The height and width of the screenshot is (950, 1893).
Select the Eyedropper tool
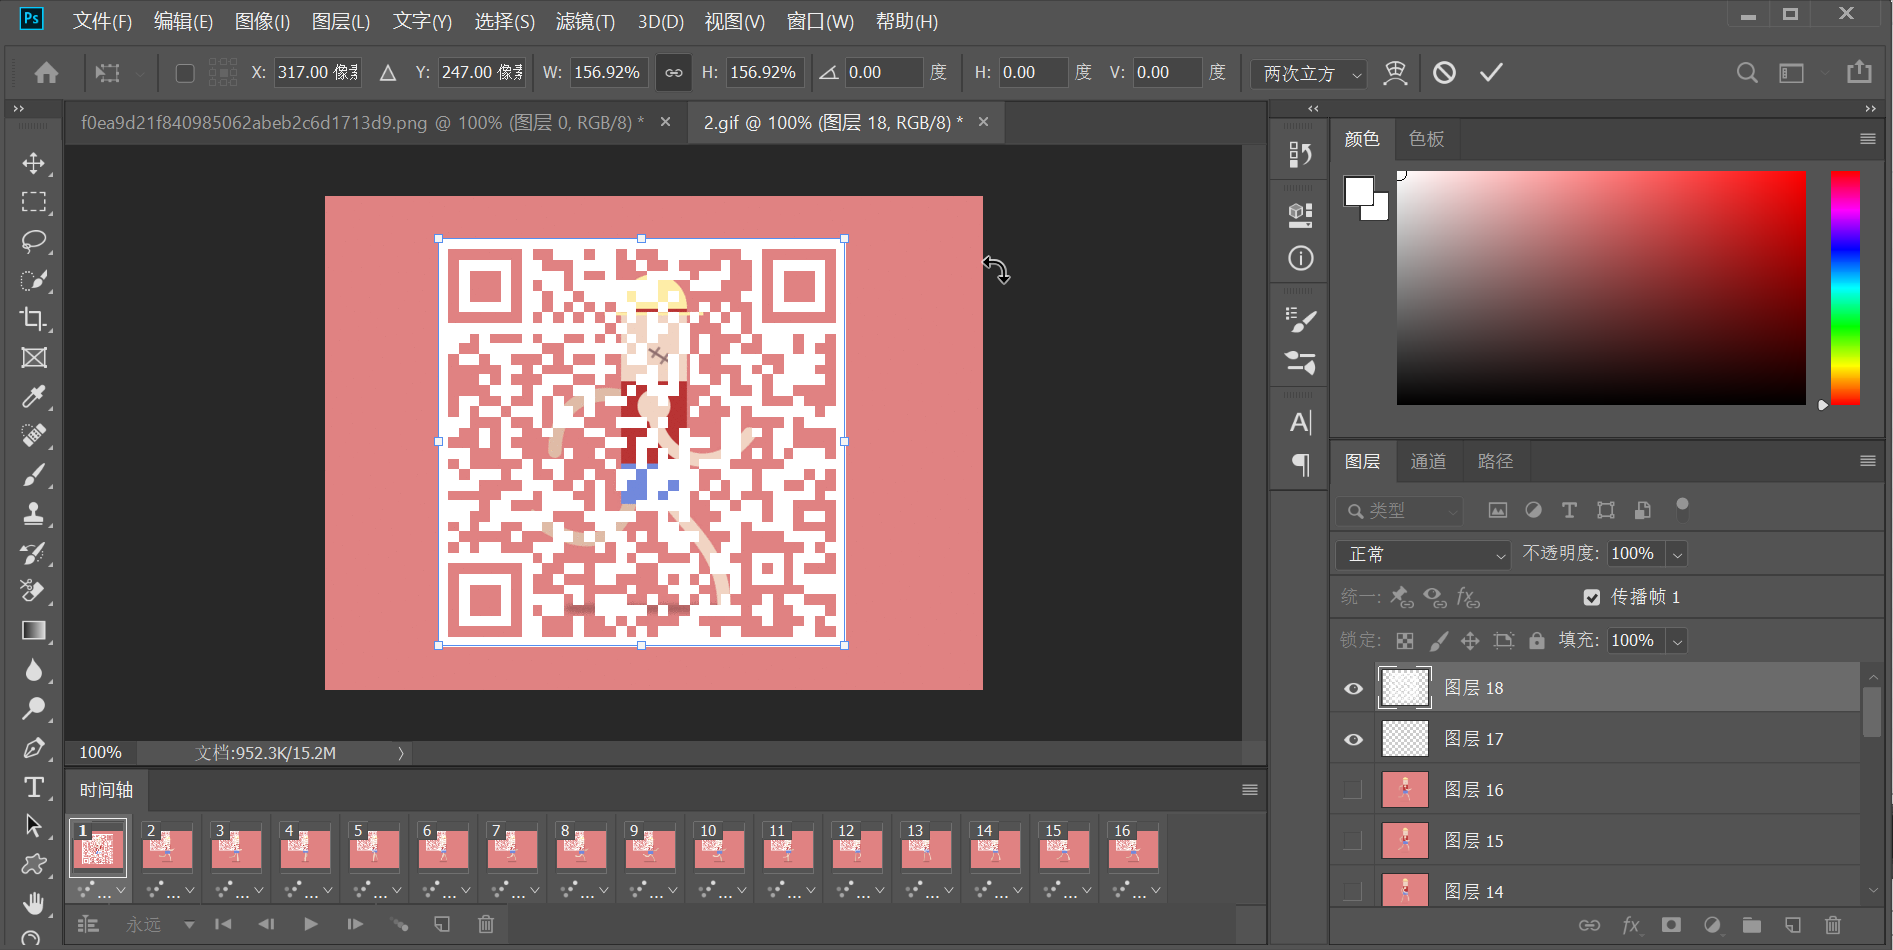34,397
